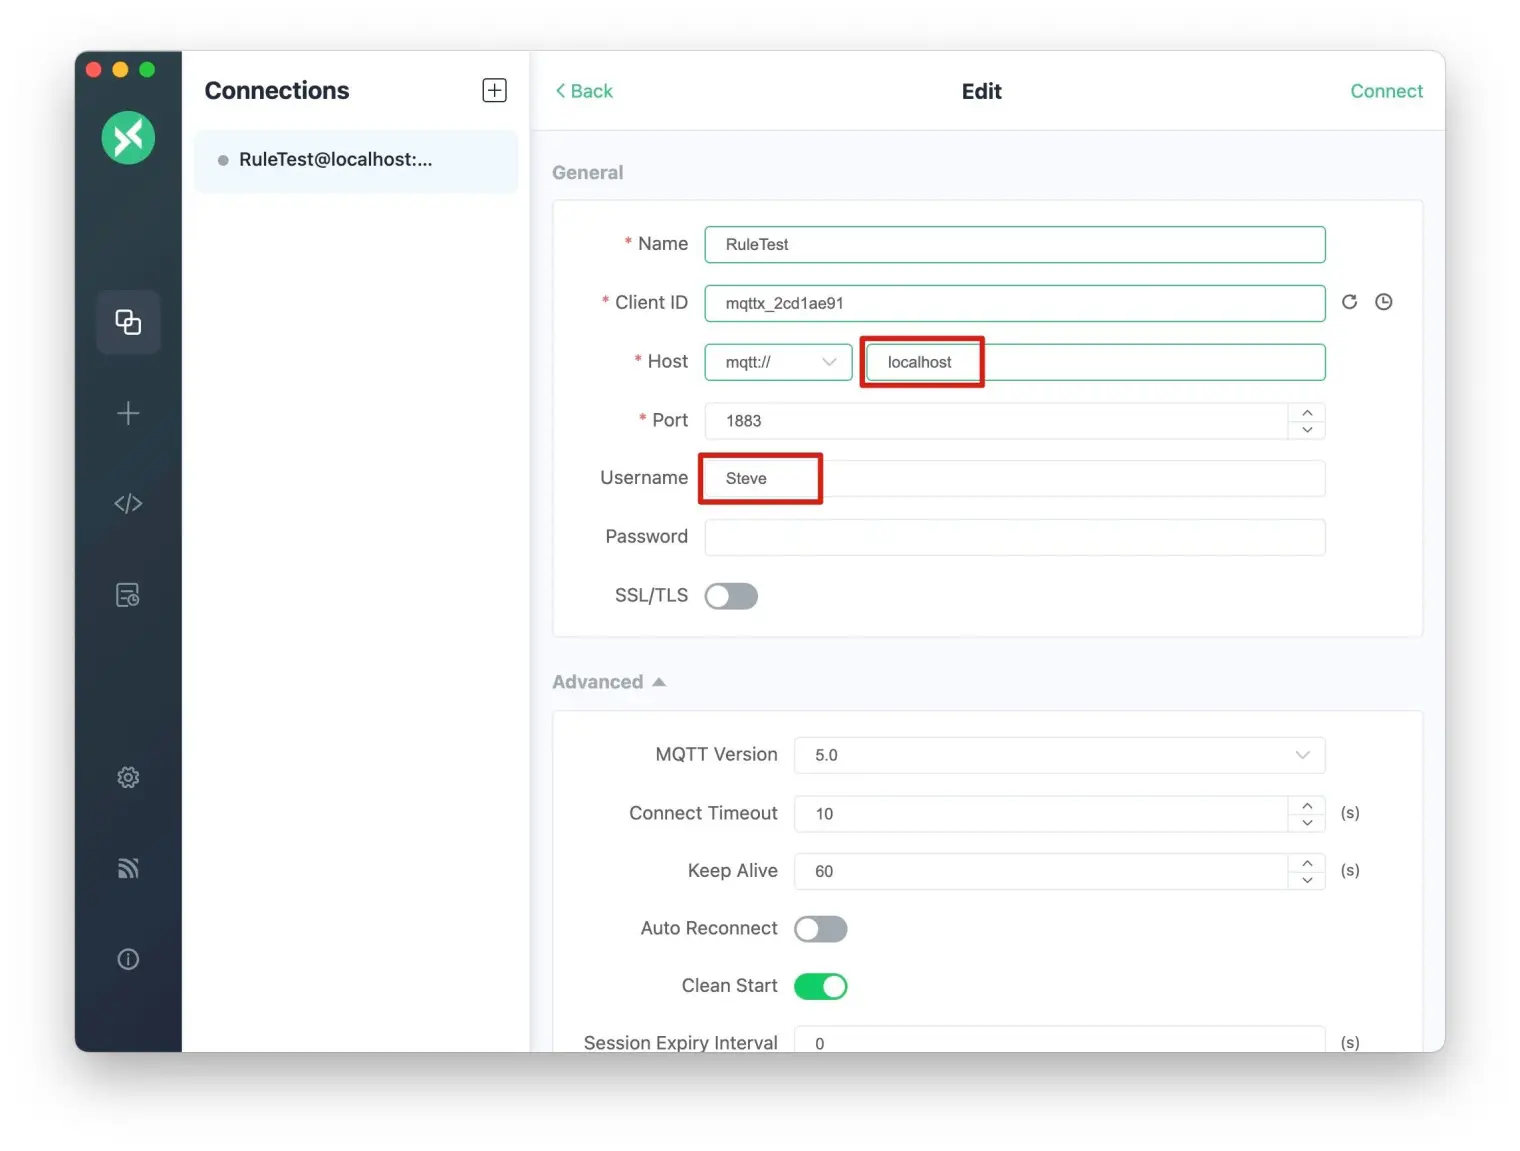Screen dimensions: 1520x1151
Task: Go back using the Back link
Action: click(584, 90)
